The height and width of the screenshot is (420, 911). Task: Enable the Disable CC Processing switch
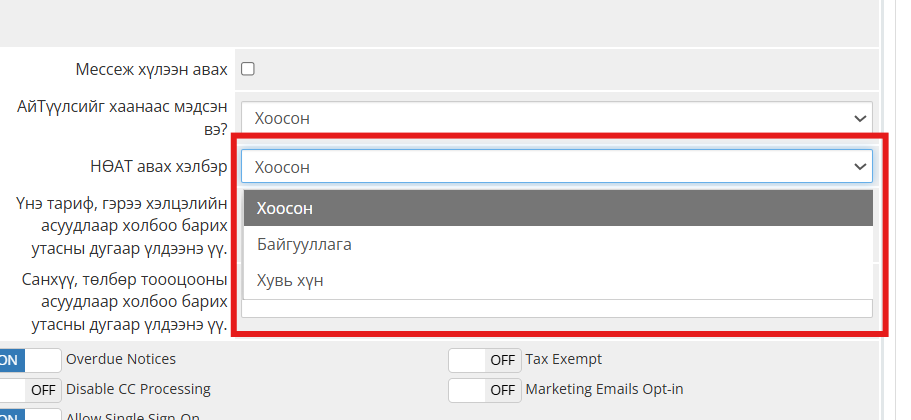[30, 389]
